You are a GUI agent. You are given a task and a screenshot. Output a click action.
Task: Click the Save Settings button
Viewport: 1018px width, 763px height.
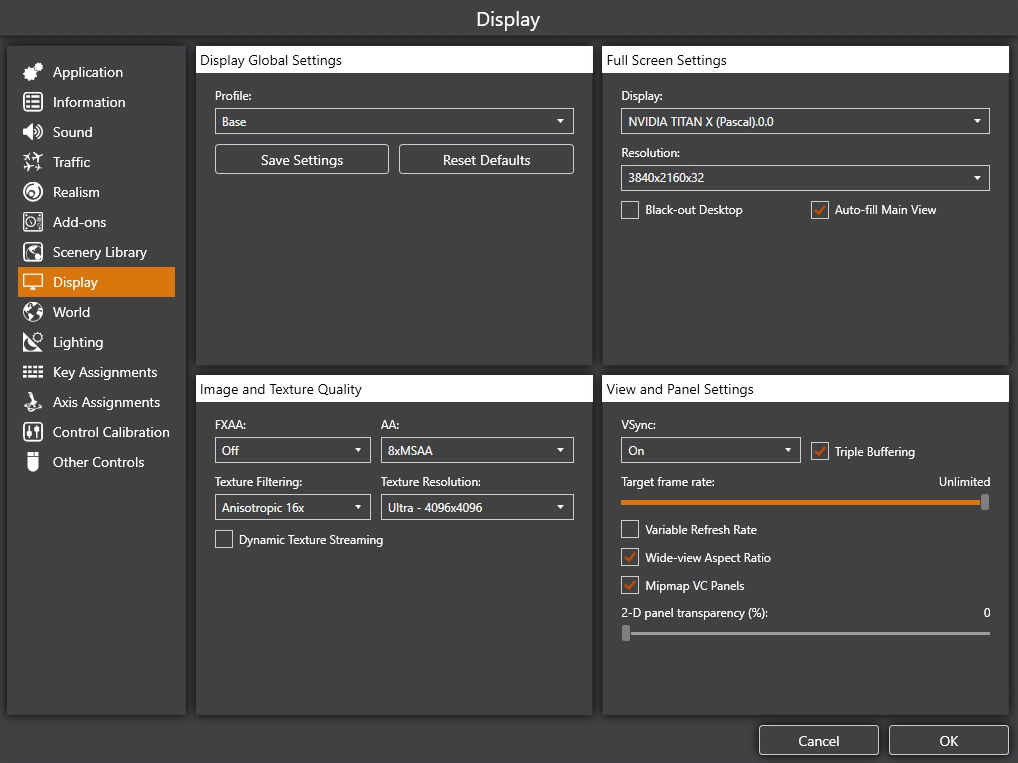(302, 160)
